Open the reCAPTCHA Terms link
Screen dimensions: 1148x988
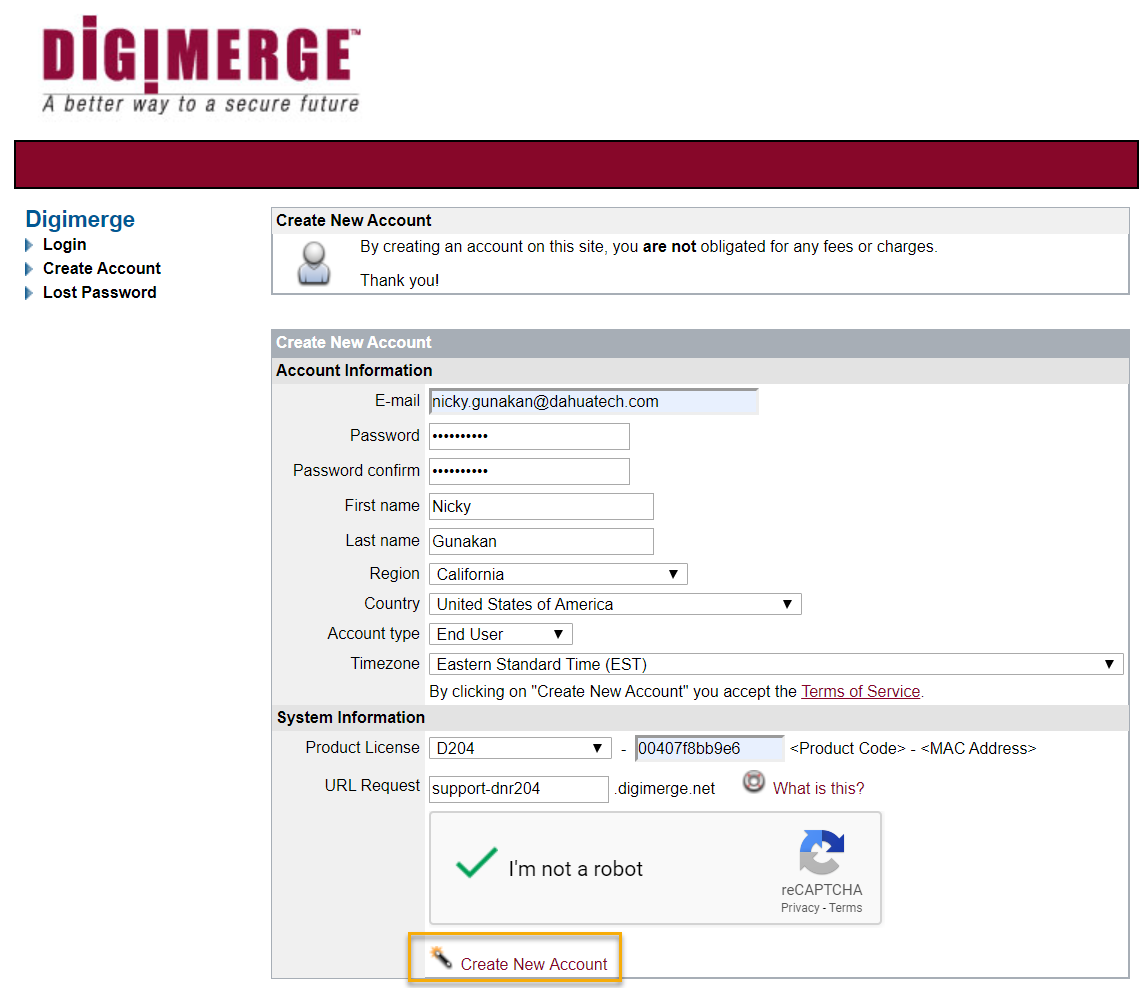pos(846,908)
